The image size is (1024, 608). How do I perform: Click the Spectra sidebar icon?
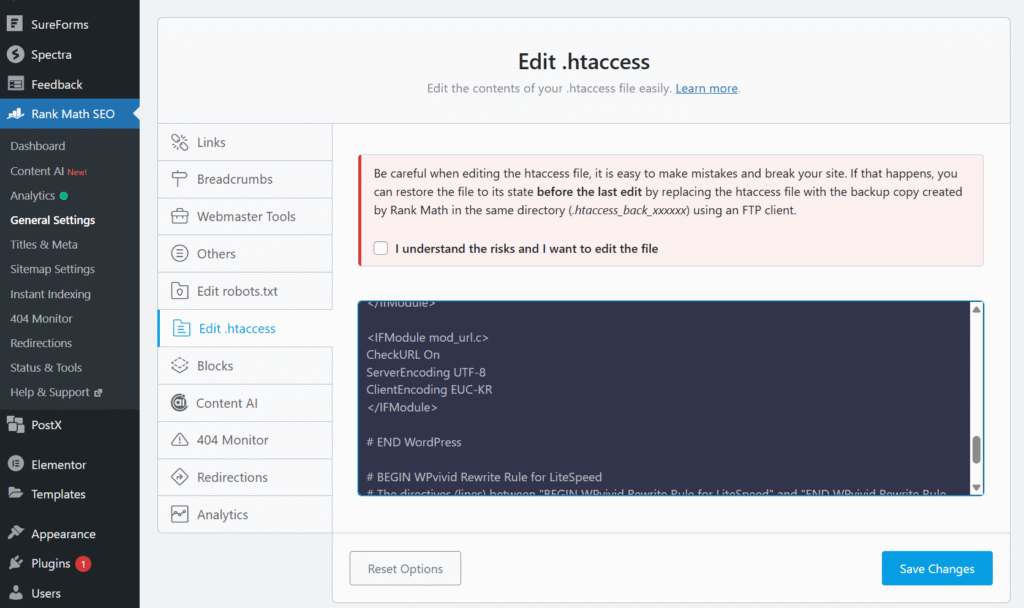click(15, 54)
